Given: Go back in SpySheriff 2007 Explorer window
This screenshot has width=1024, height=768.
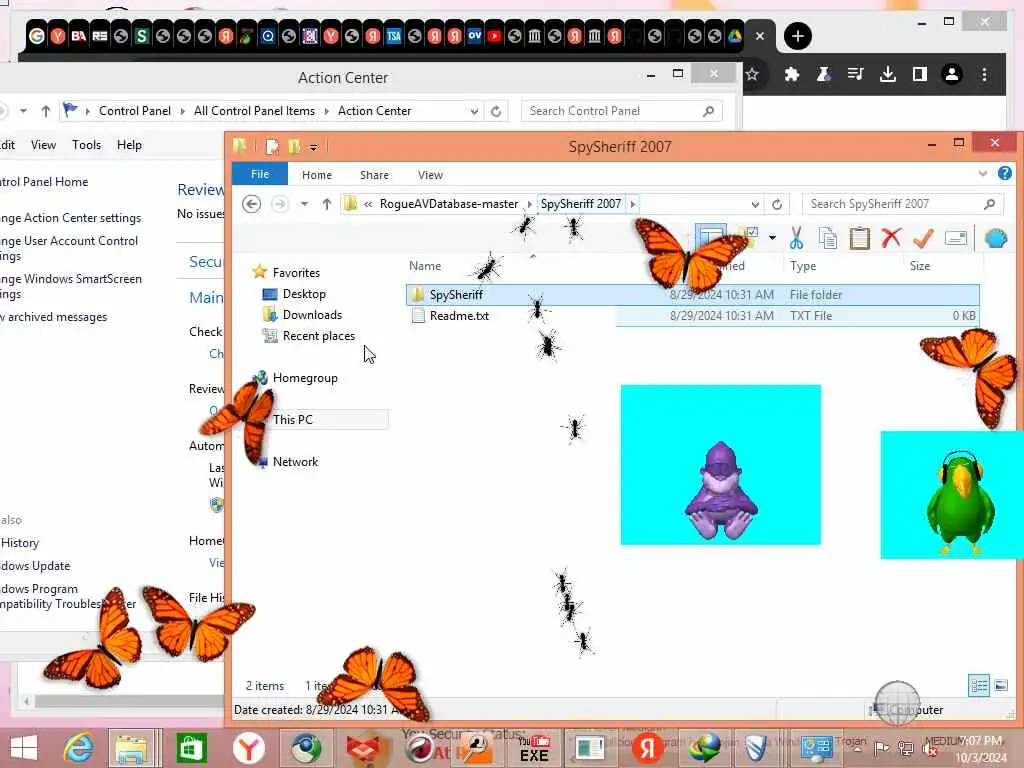Looking at the screenshot, I should pos(251,204).
